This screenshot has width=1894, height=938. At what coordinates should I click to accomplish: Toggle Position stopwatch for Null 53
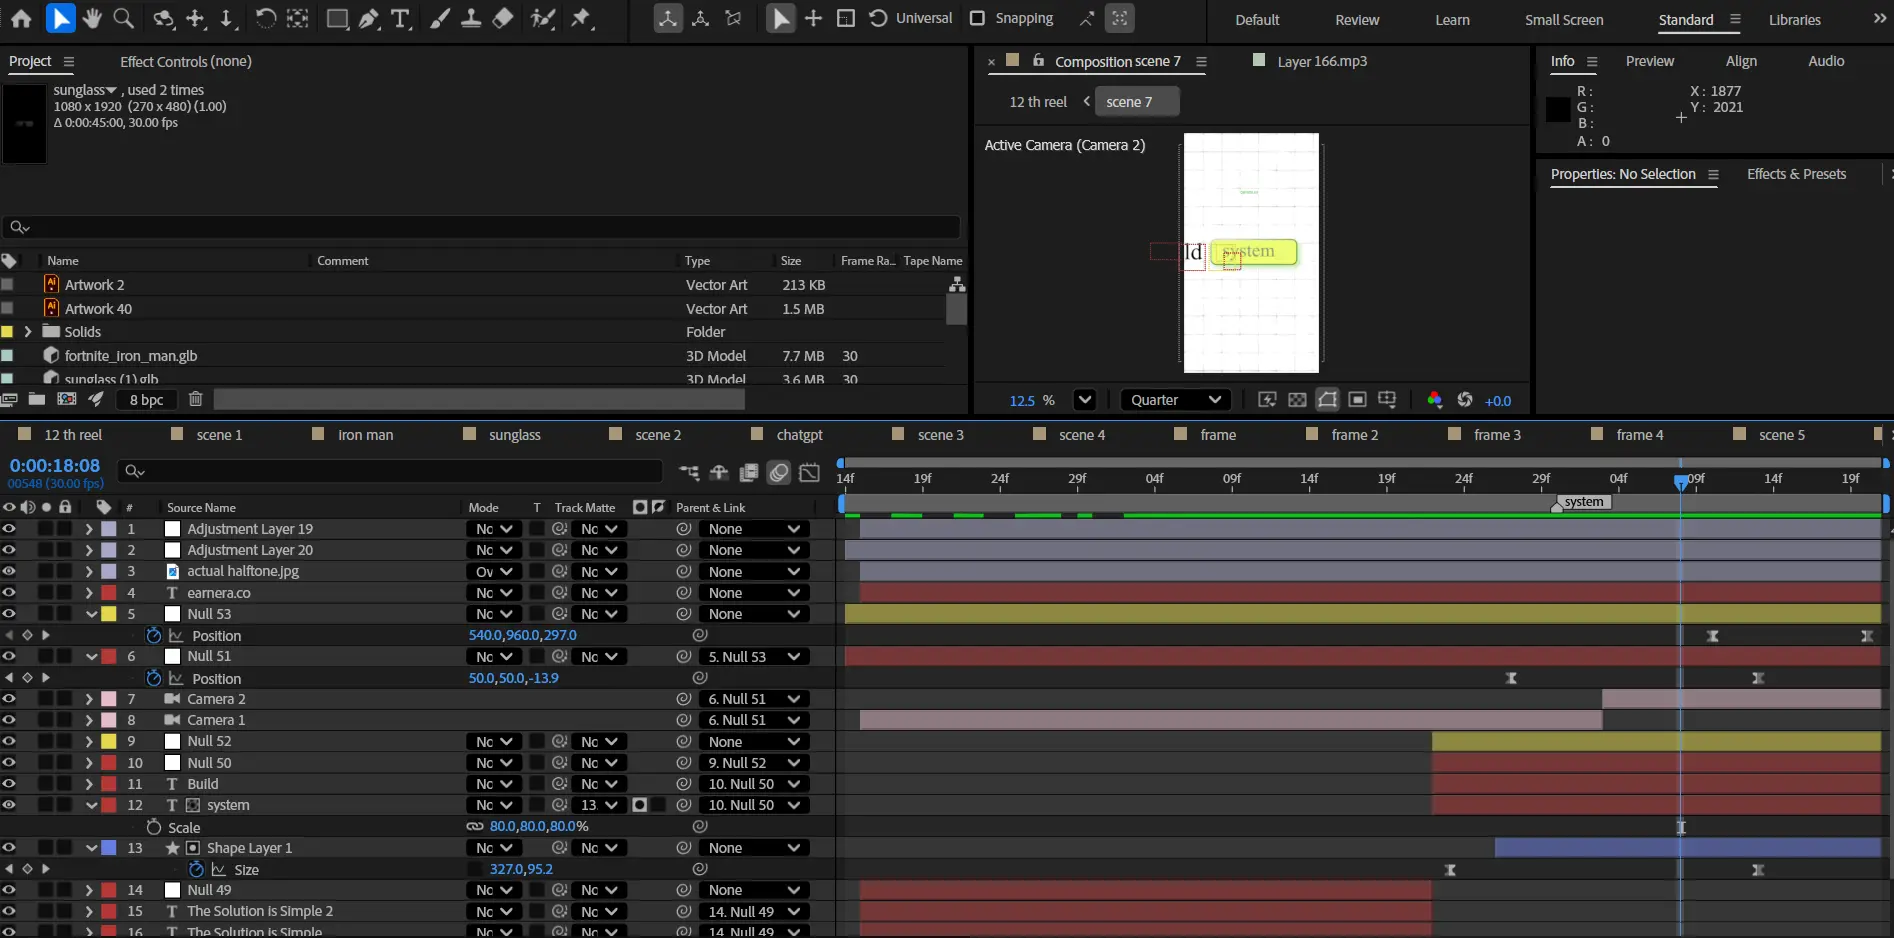pos(153,635)
